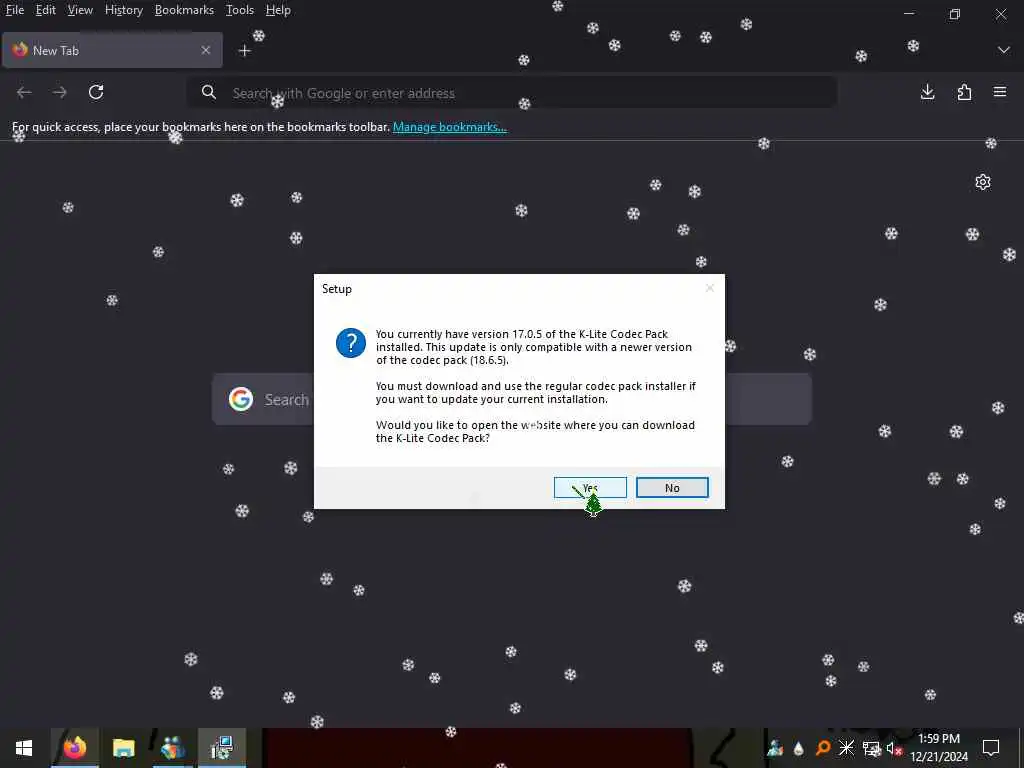This screenshot has height=768, width=1024.
Task: Click No in the Setup dialog
Action: (672, 487)
